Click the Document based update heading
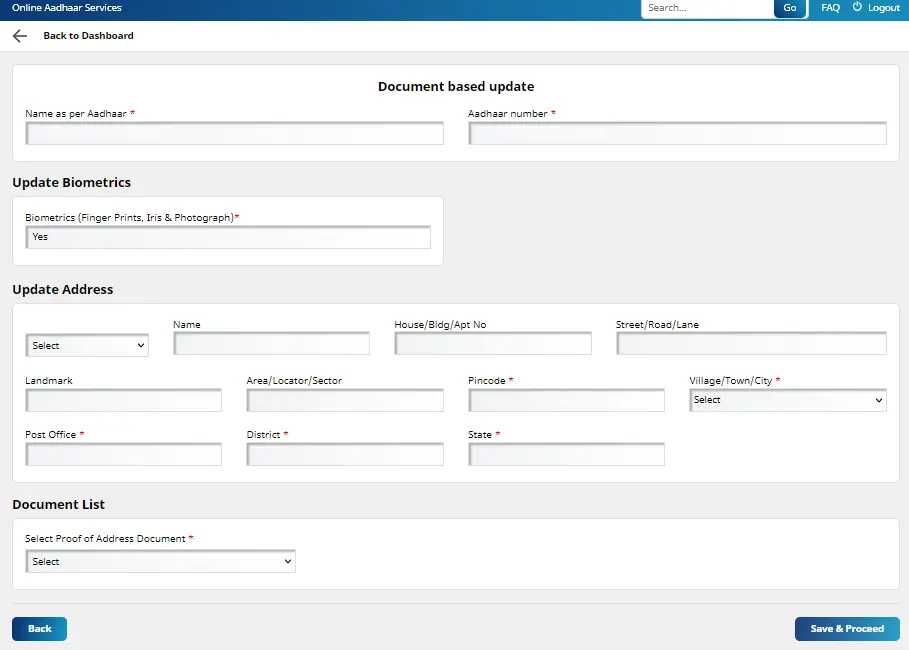 click(x=456, y=86)
